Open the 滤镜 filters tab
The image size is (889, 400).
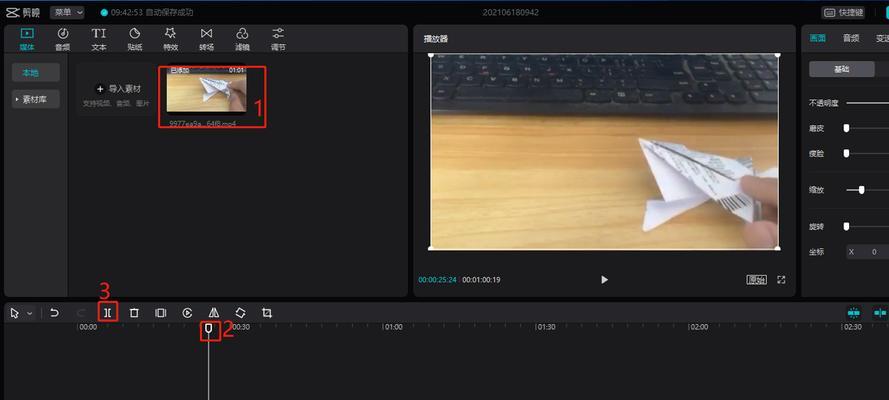[242, 39]
